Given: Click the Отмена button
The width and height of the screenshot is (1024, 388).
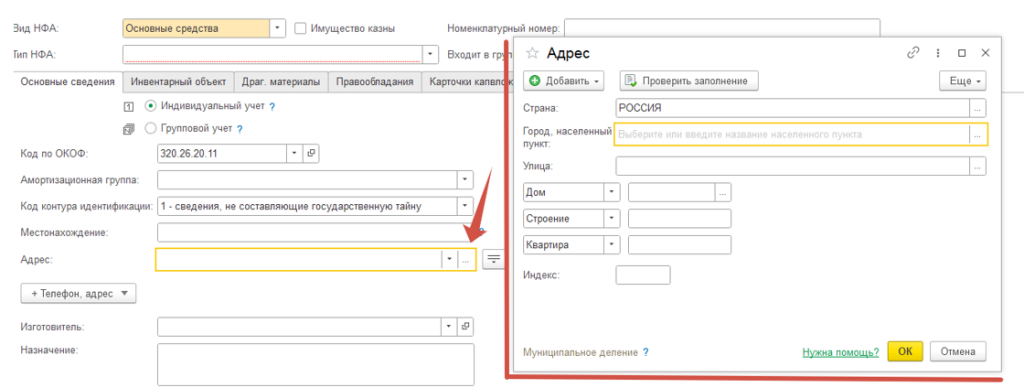Looking at the screenshot, I should (957, 351).
